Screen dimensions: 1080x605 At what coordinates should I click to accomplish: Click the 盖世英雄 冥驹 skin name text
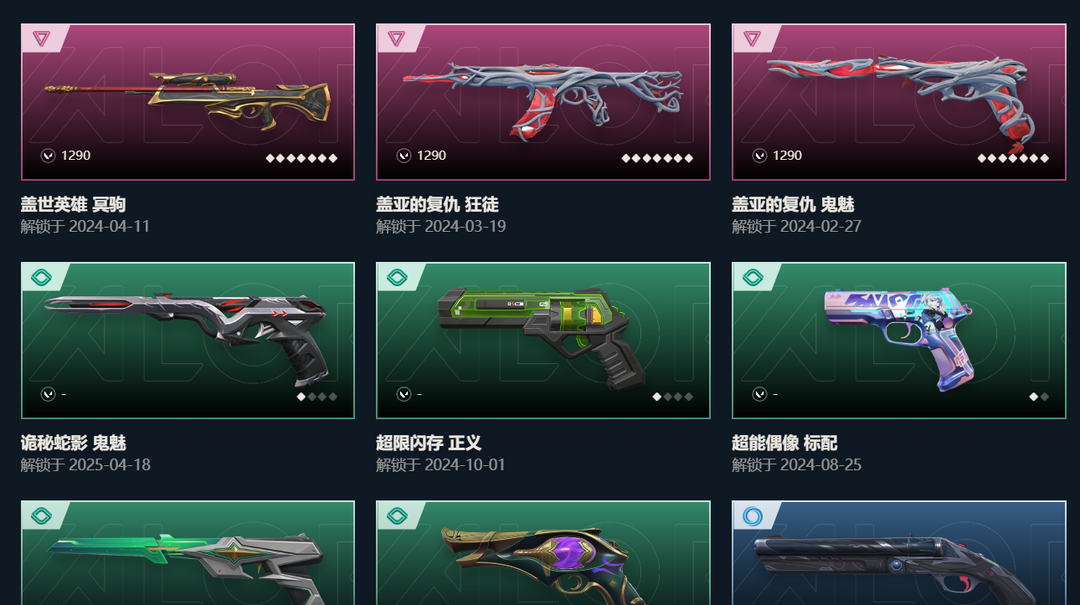point(73,205)
